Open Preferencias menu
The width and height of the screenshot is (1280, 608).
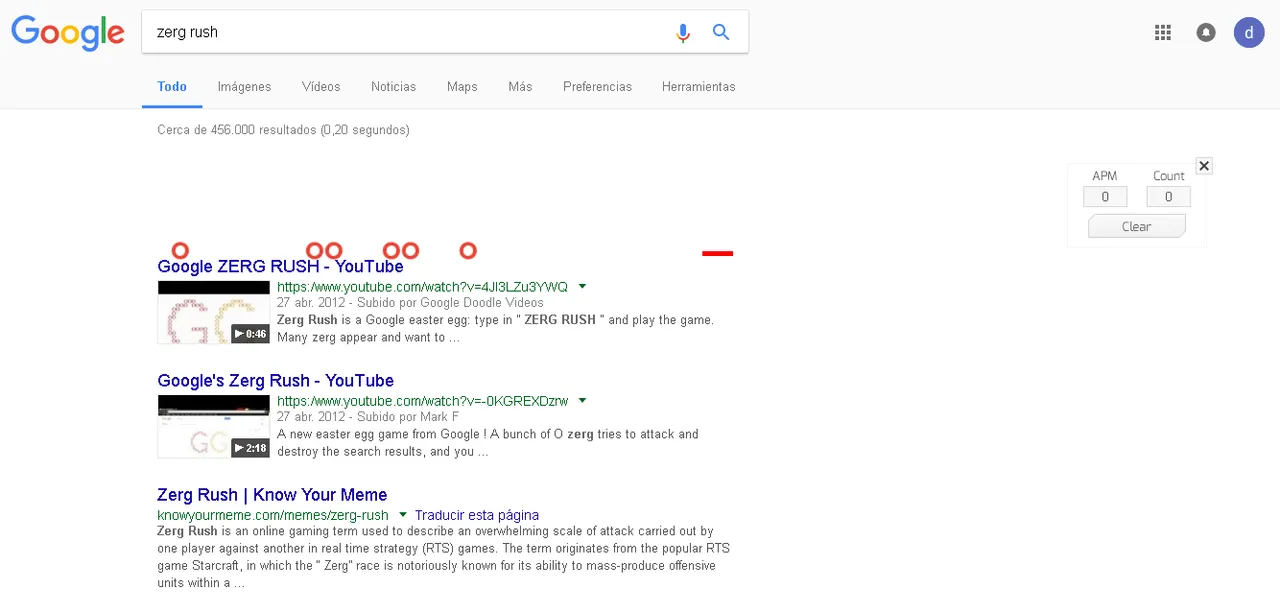point(597,87)
